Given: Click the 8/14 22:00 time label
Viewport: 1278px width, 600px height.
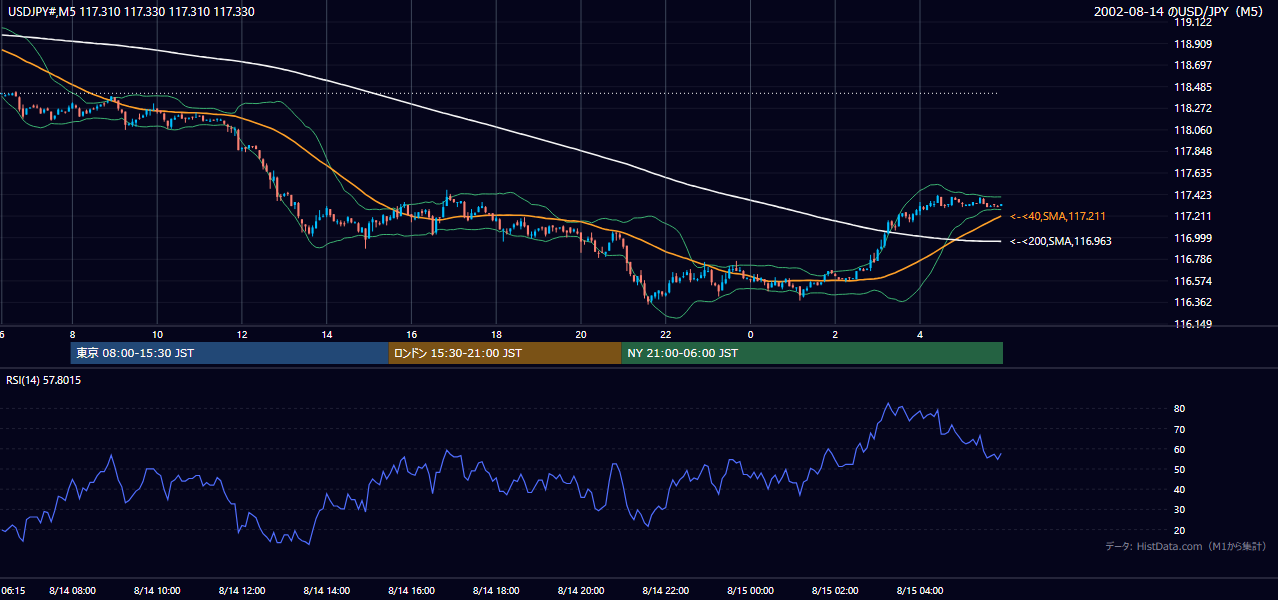Looking at the screenshot, I should (x=666, y=591).
